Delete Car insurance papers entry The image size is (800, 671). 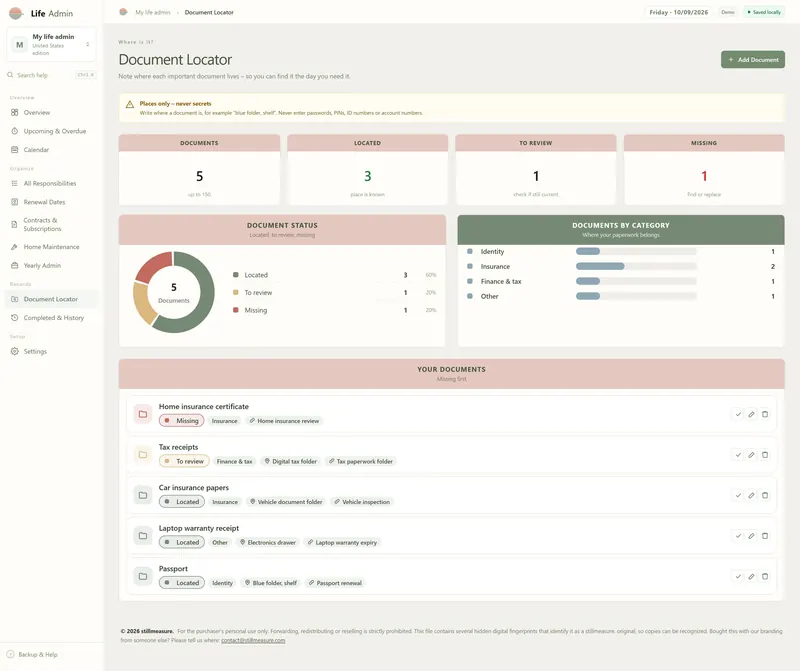pyautogui.click(x=765, y=495)
